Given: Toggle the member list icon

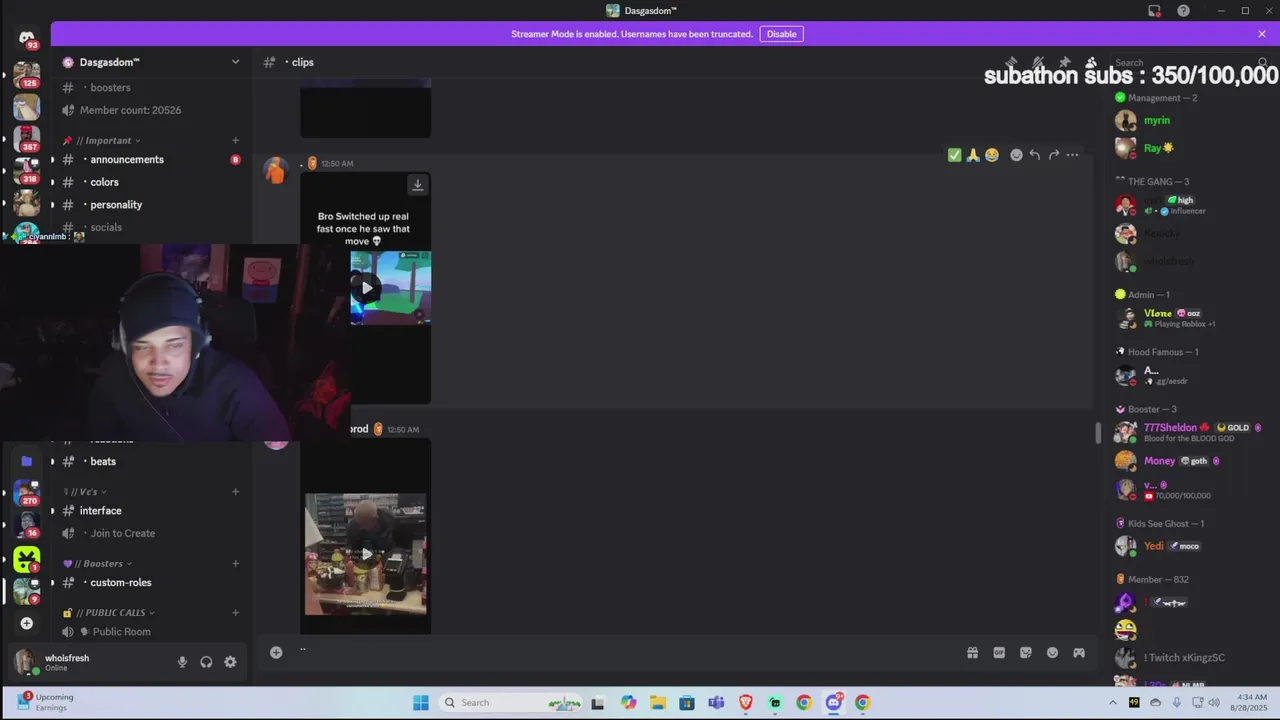Looking at the screenshot, I should (x=1091, y=62).
